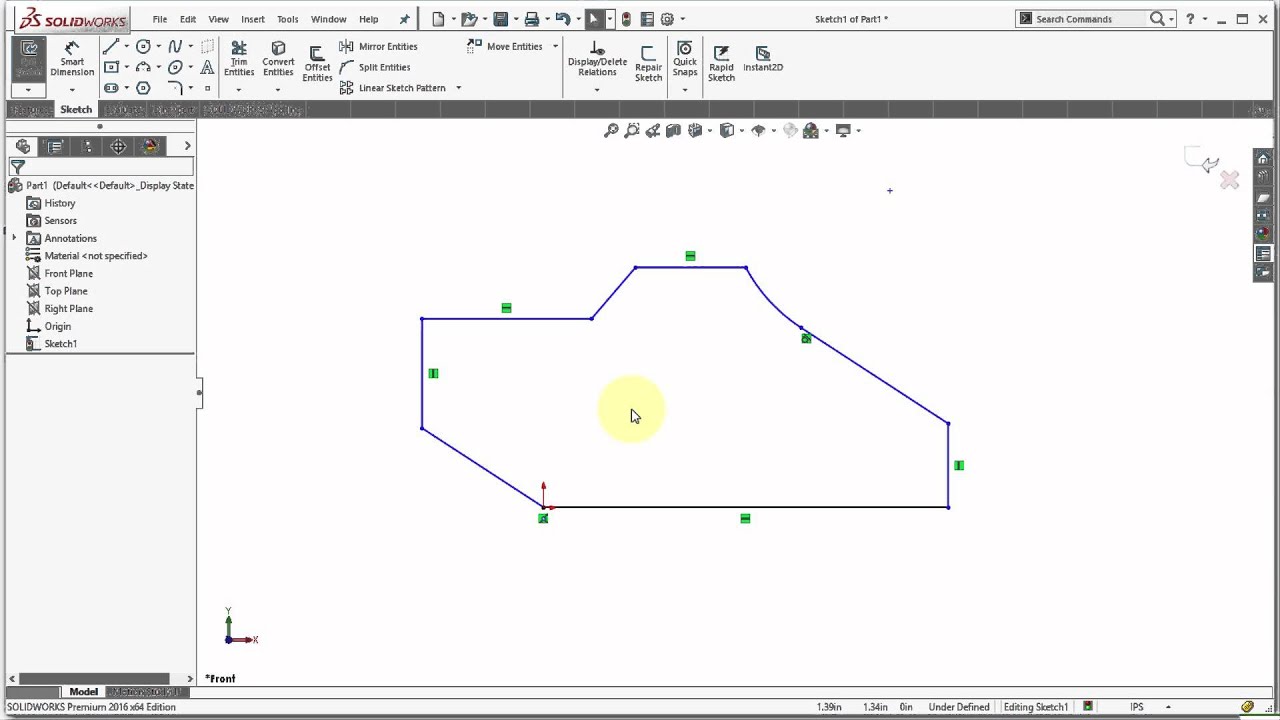Enable Rapid Sketch
Viewport: 1280px width, 720px height.
pyautogui.click(x=721, y=64)
